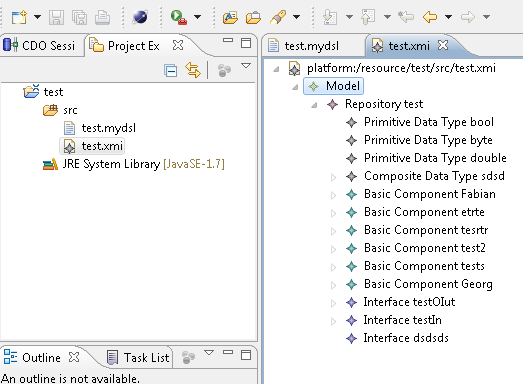The height and width of the screenshot is (384, 523).
Task: Open the Back history dropdown arrow
Action: [x=448, y=17]
